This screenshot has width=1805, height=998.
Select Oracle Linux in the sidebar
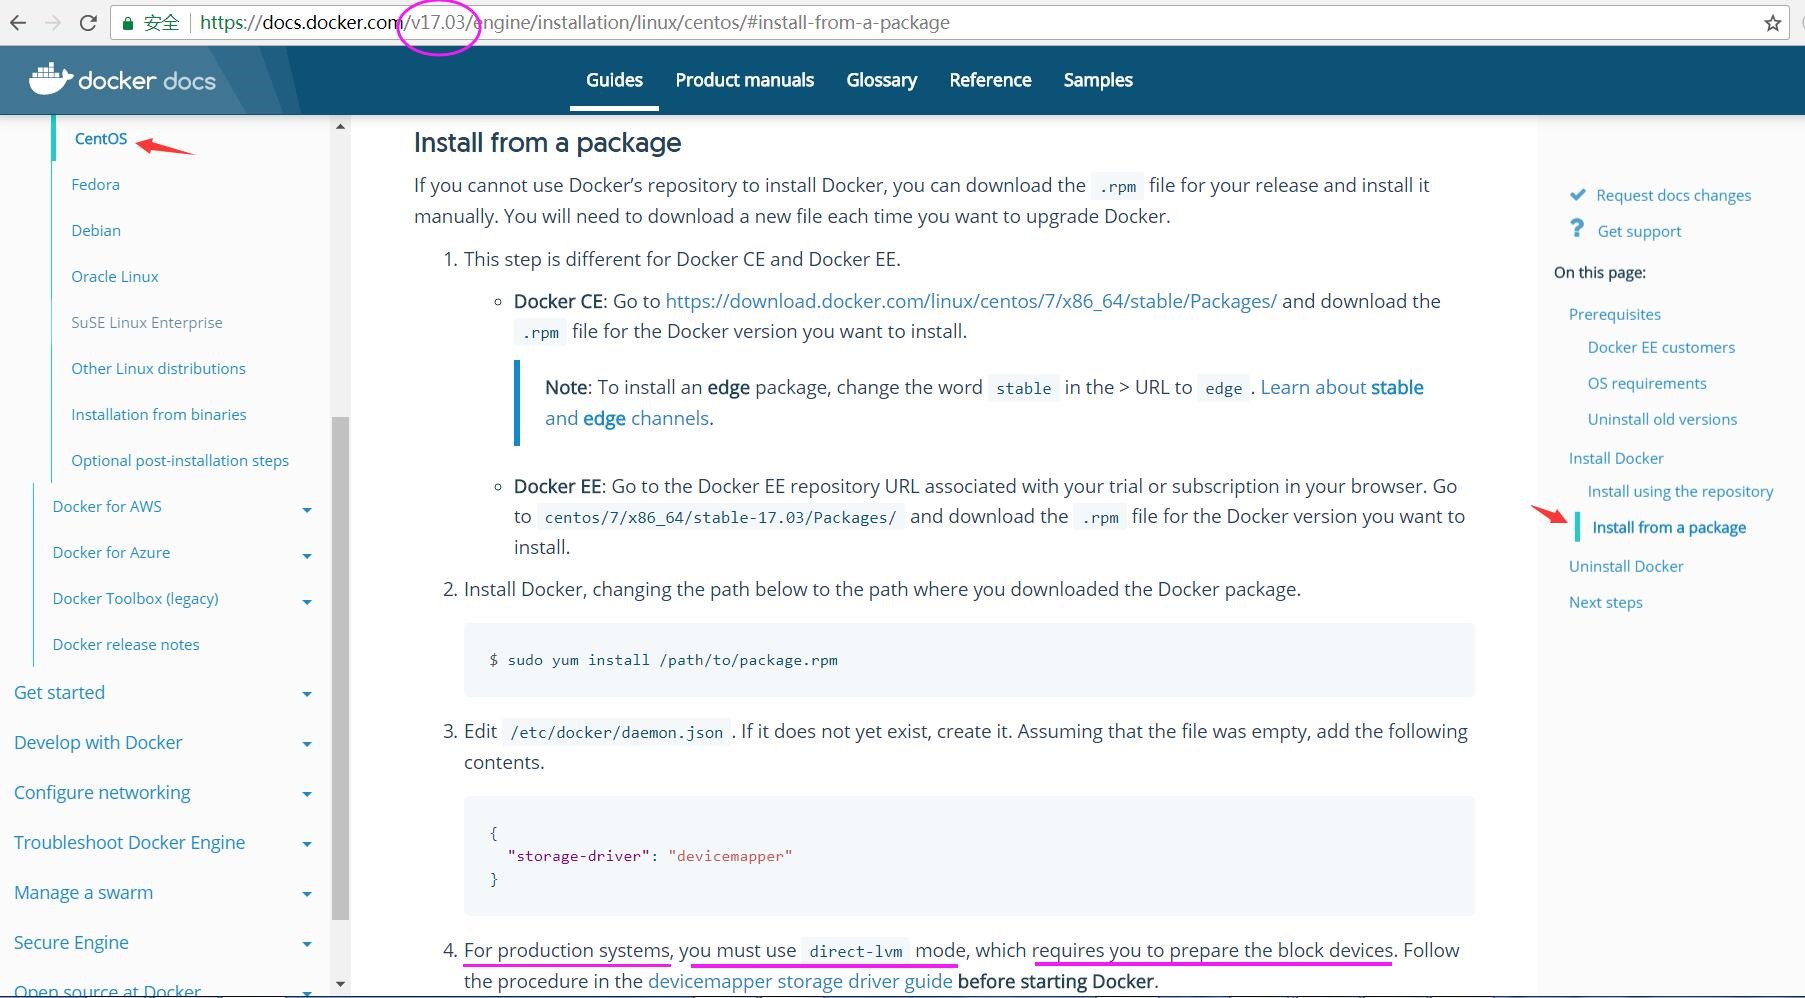click(x=115, y=277)
